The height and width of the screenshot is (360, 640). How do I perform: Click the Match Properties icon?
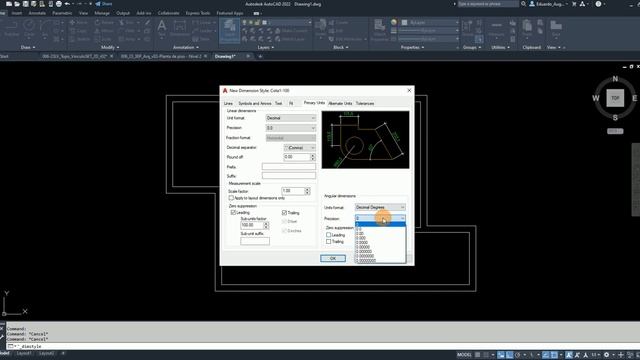tap(380, 29)
